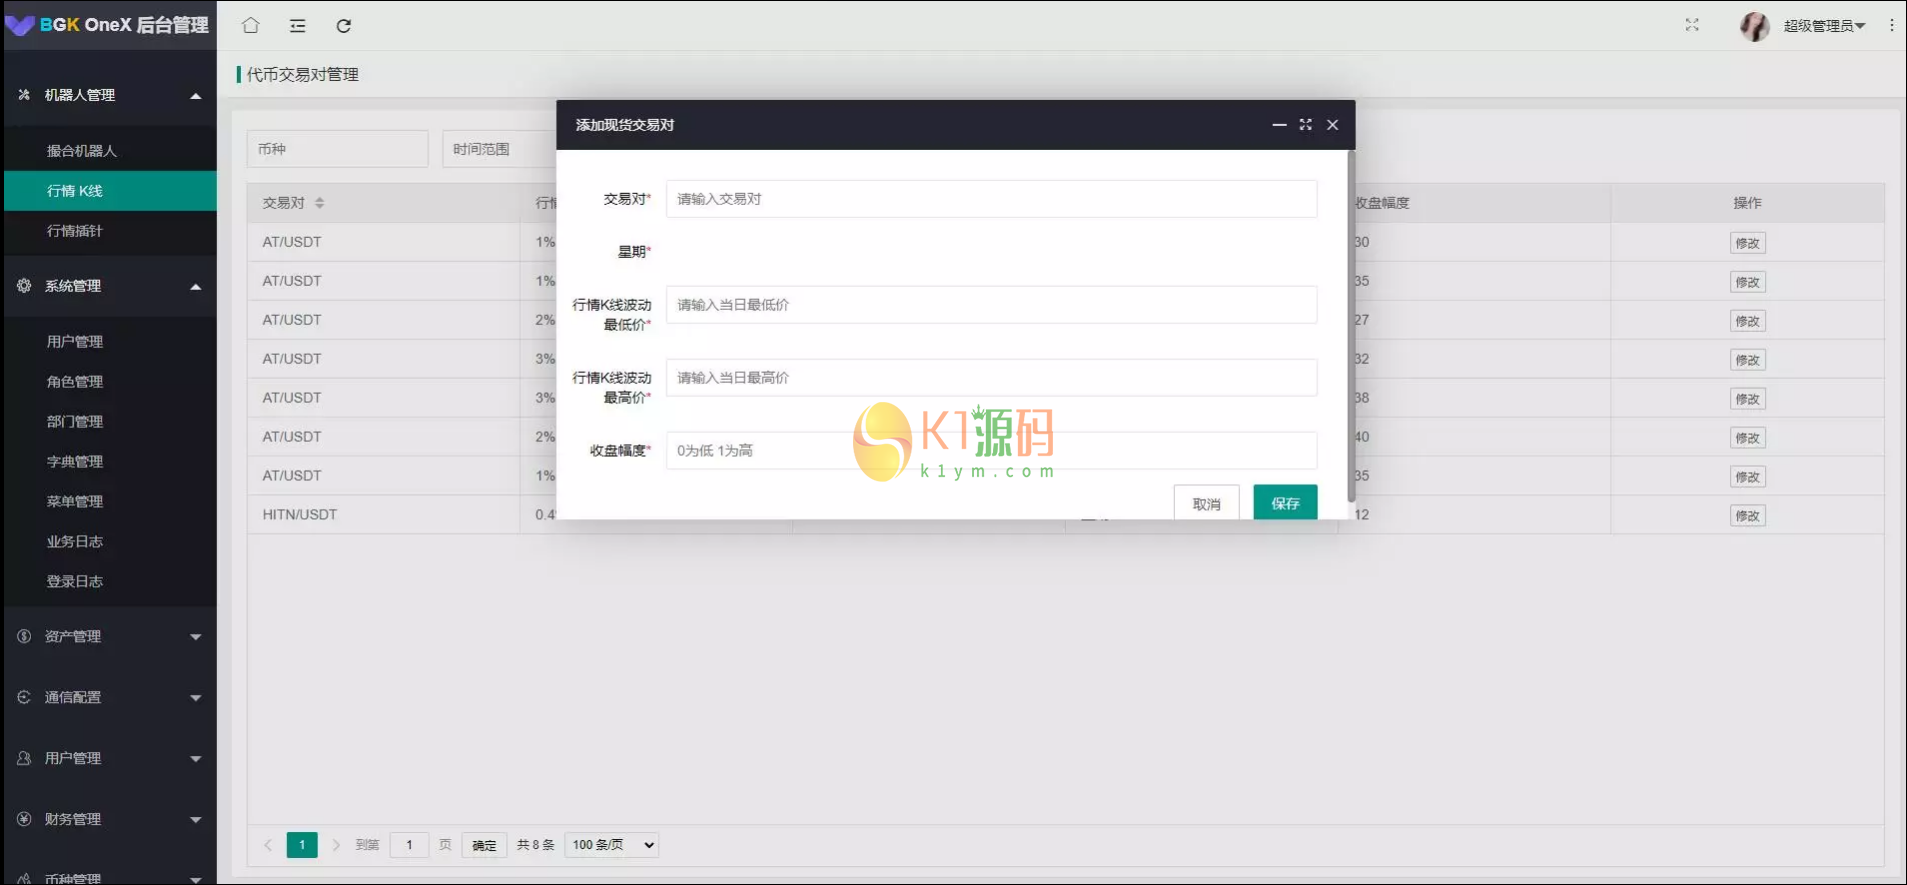This screenshot has height=885, width=1907.
Task: Maximize the add trading pair dialog
Action: click(x=1306, y=125)
